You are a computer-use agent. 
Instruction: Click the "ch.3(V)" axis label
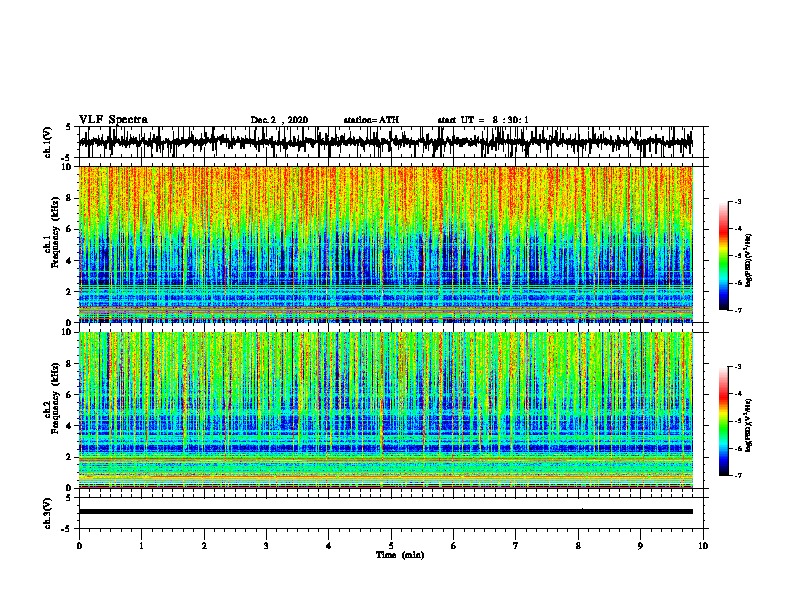48,514
